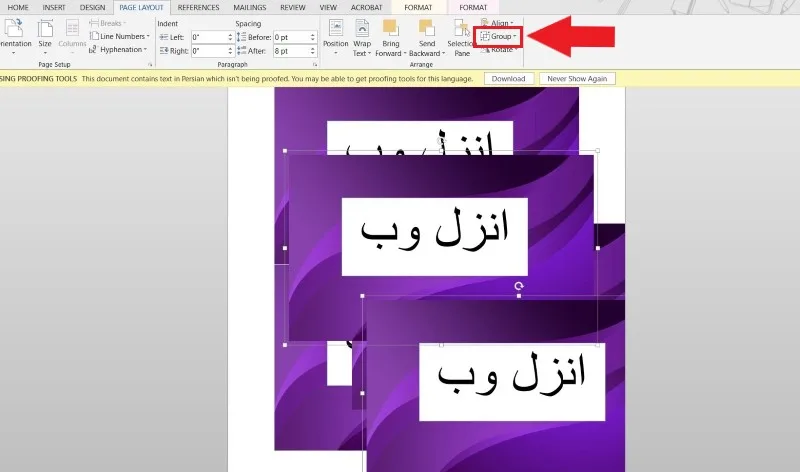Click the Spacing After input field
Image resolution: width=800 pixels, height=472 pixels.
pos(291,51)
